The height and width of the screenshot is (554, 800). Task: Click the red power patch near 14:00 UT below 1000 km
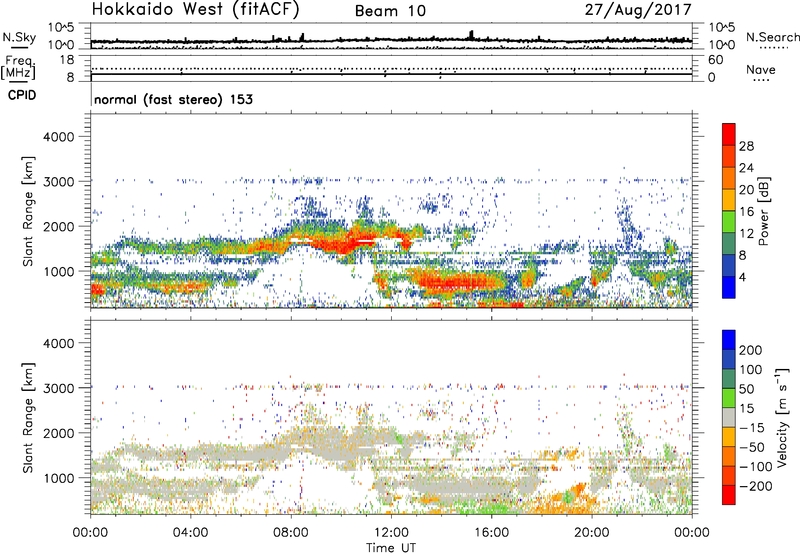coord(454,282)
